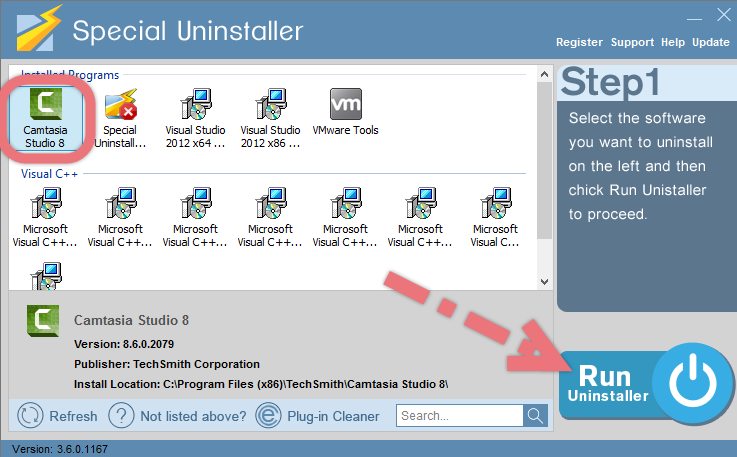This screenshot has height=457, width=737.
Task: Focus the Search input field
Action: tap(460, 416)
